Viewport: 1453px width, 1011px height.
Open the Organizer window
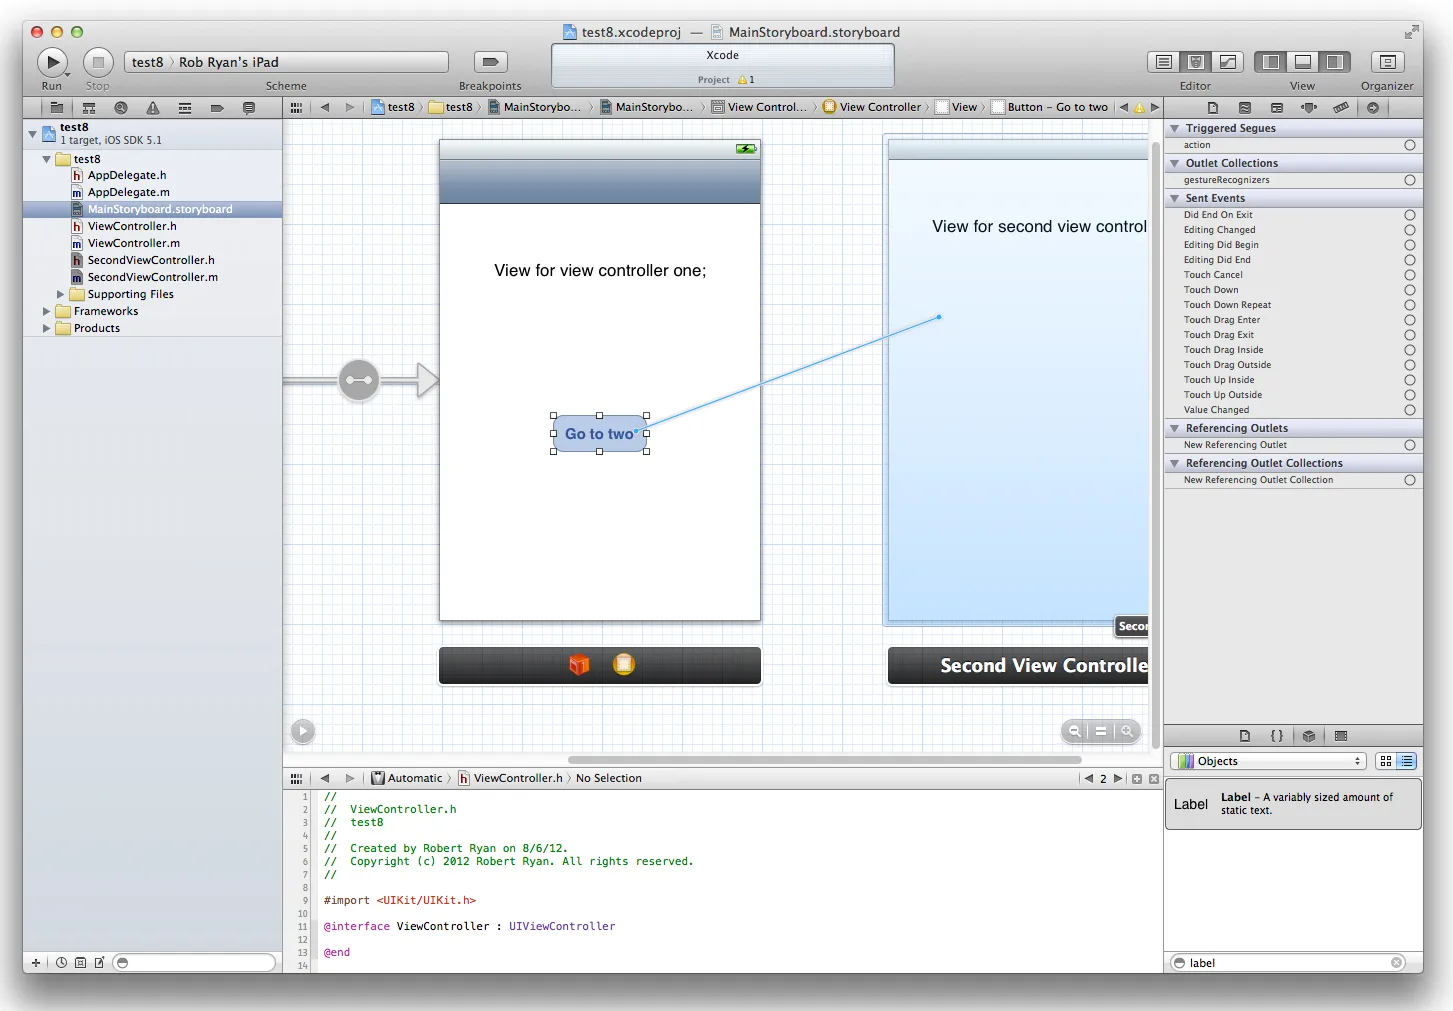pyautogui.click(x=1387, y=62)
